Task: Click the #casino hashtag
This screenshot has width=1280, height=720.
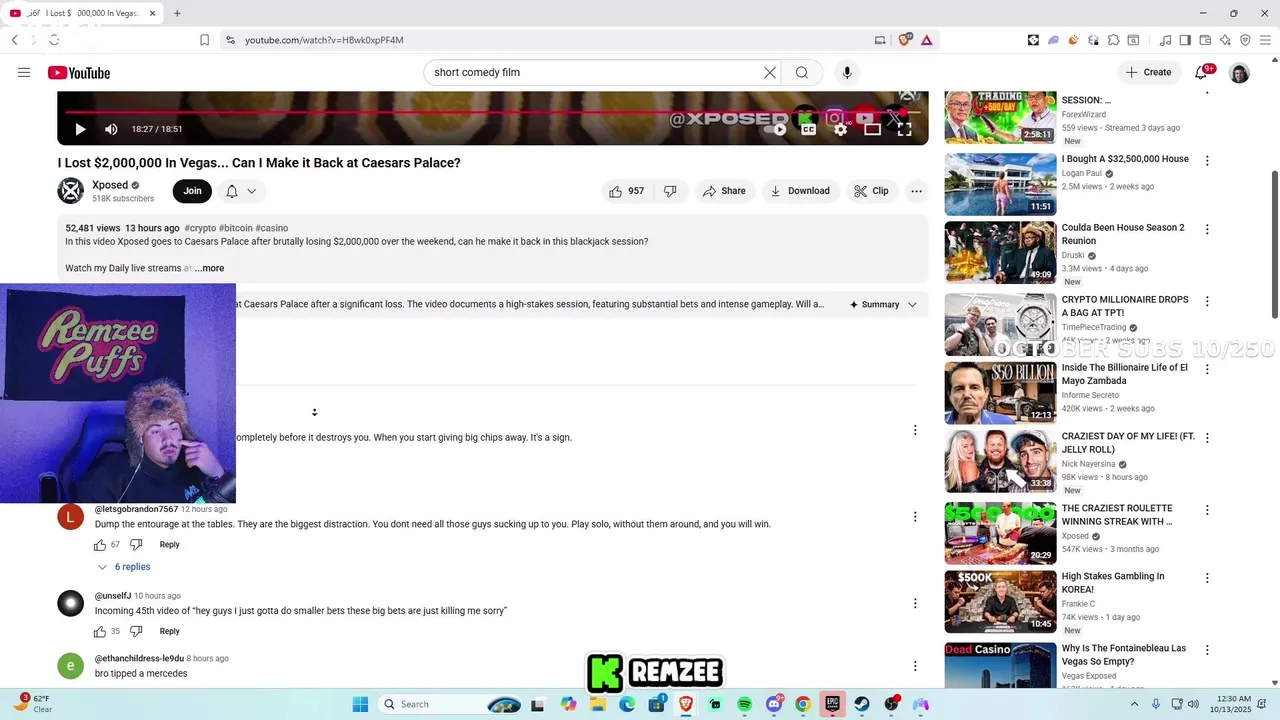Action: (x=272, y=228)
